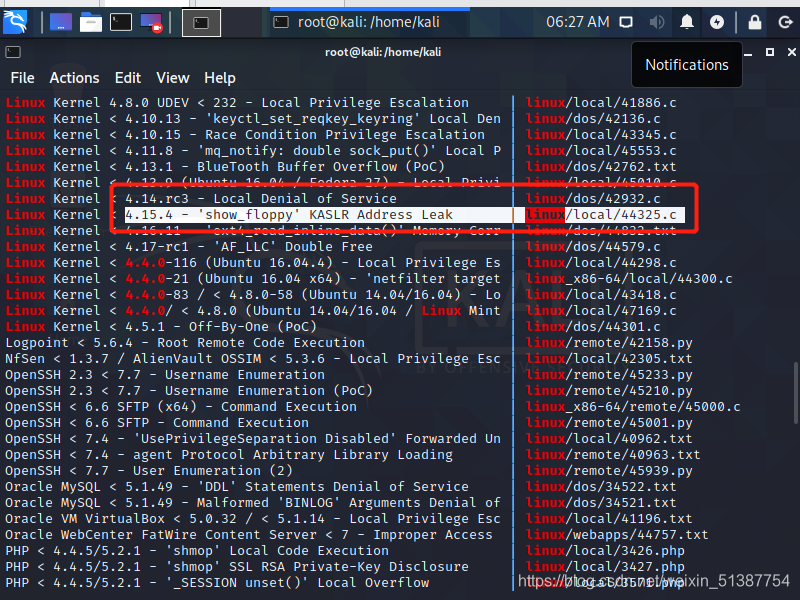Click the path linux/dos/42932.c
Screen dimensions: 800x600
click(x=593, y=199)
